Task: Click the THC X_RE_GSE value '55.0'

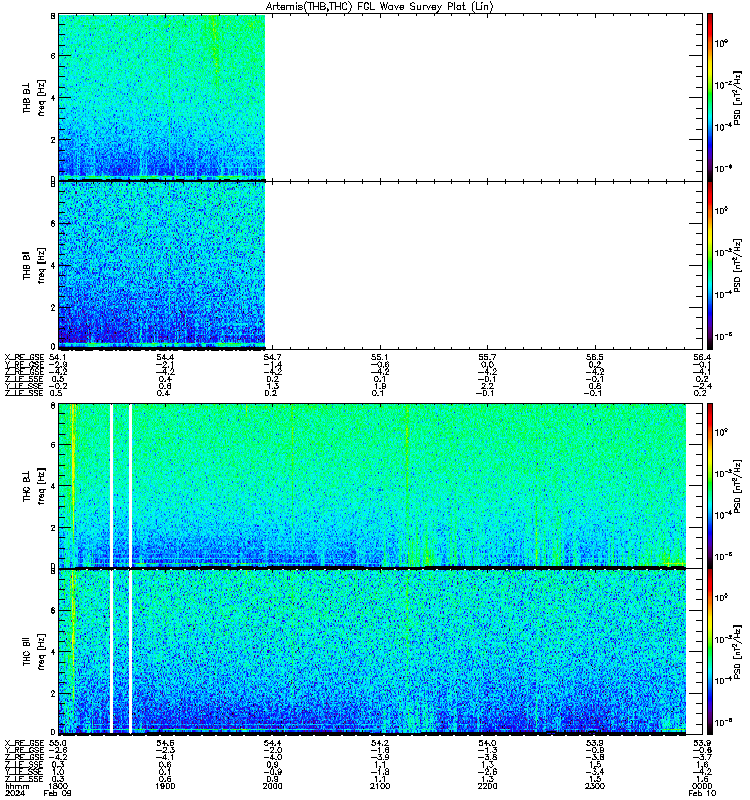Action: pyautogui.click(x=58, y=743)
